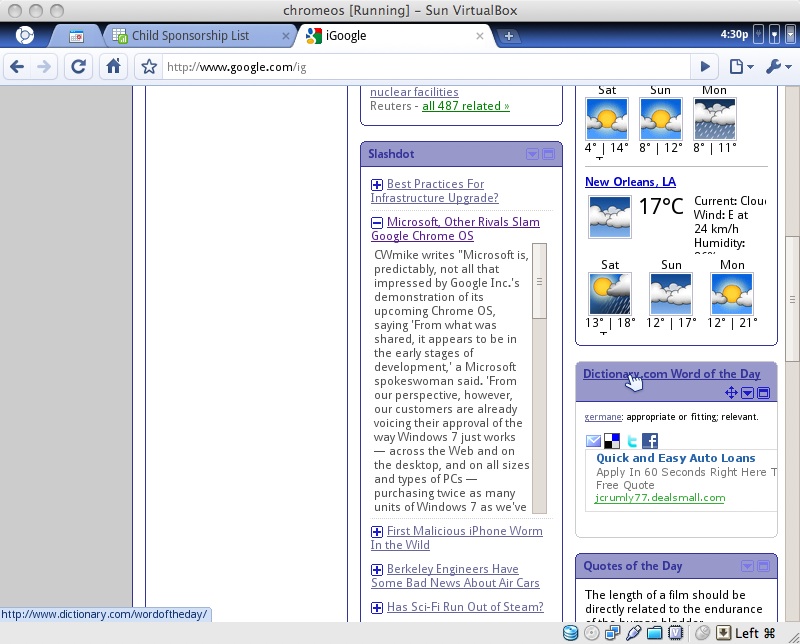Viewport: 800px width, 644px height.
Task: Click VirtualBox shared folders status icon
Action: (x=655, y=633)
